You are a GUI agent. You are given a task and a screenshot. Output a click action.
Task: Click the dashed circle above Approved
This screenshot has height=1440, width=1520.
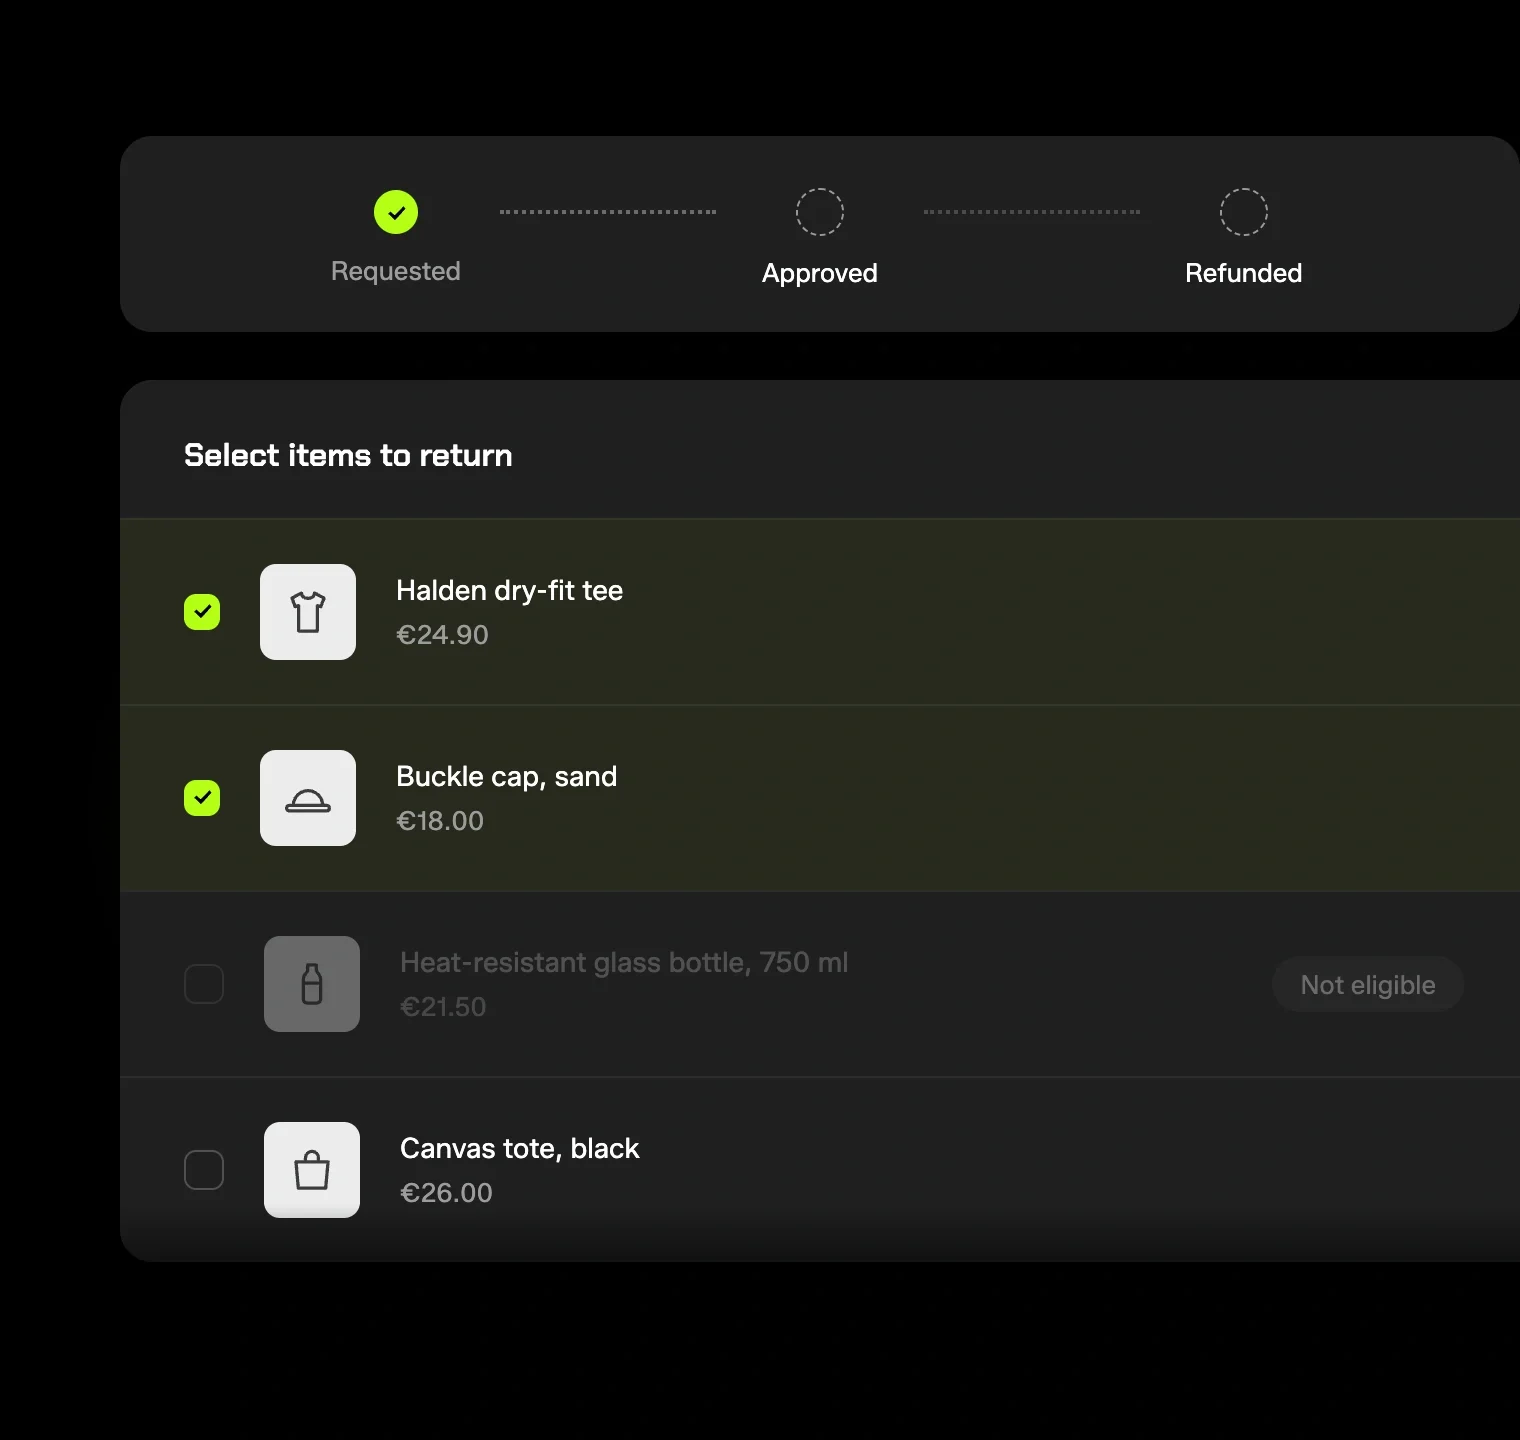coord(820,212)
